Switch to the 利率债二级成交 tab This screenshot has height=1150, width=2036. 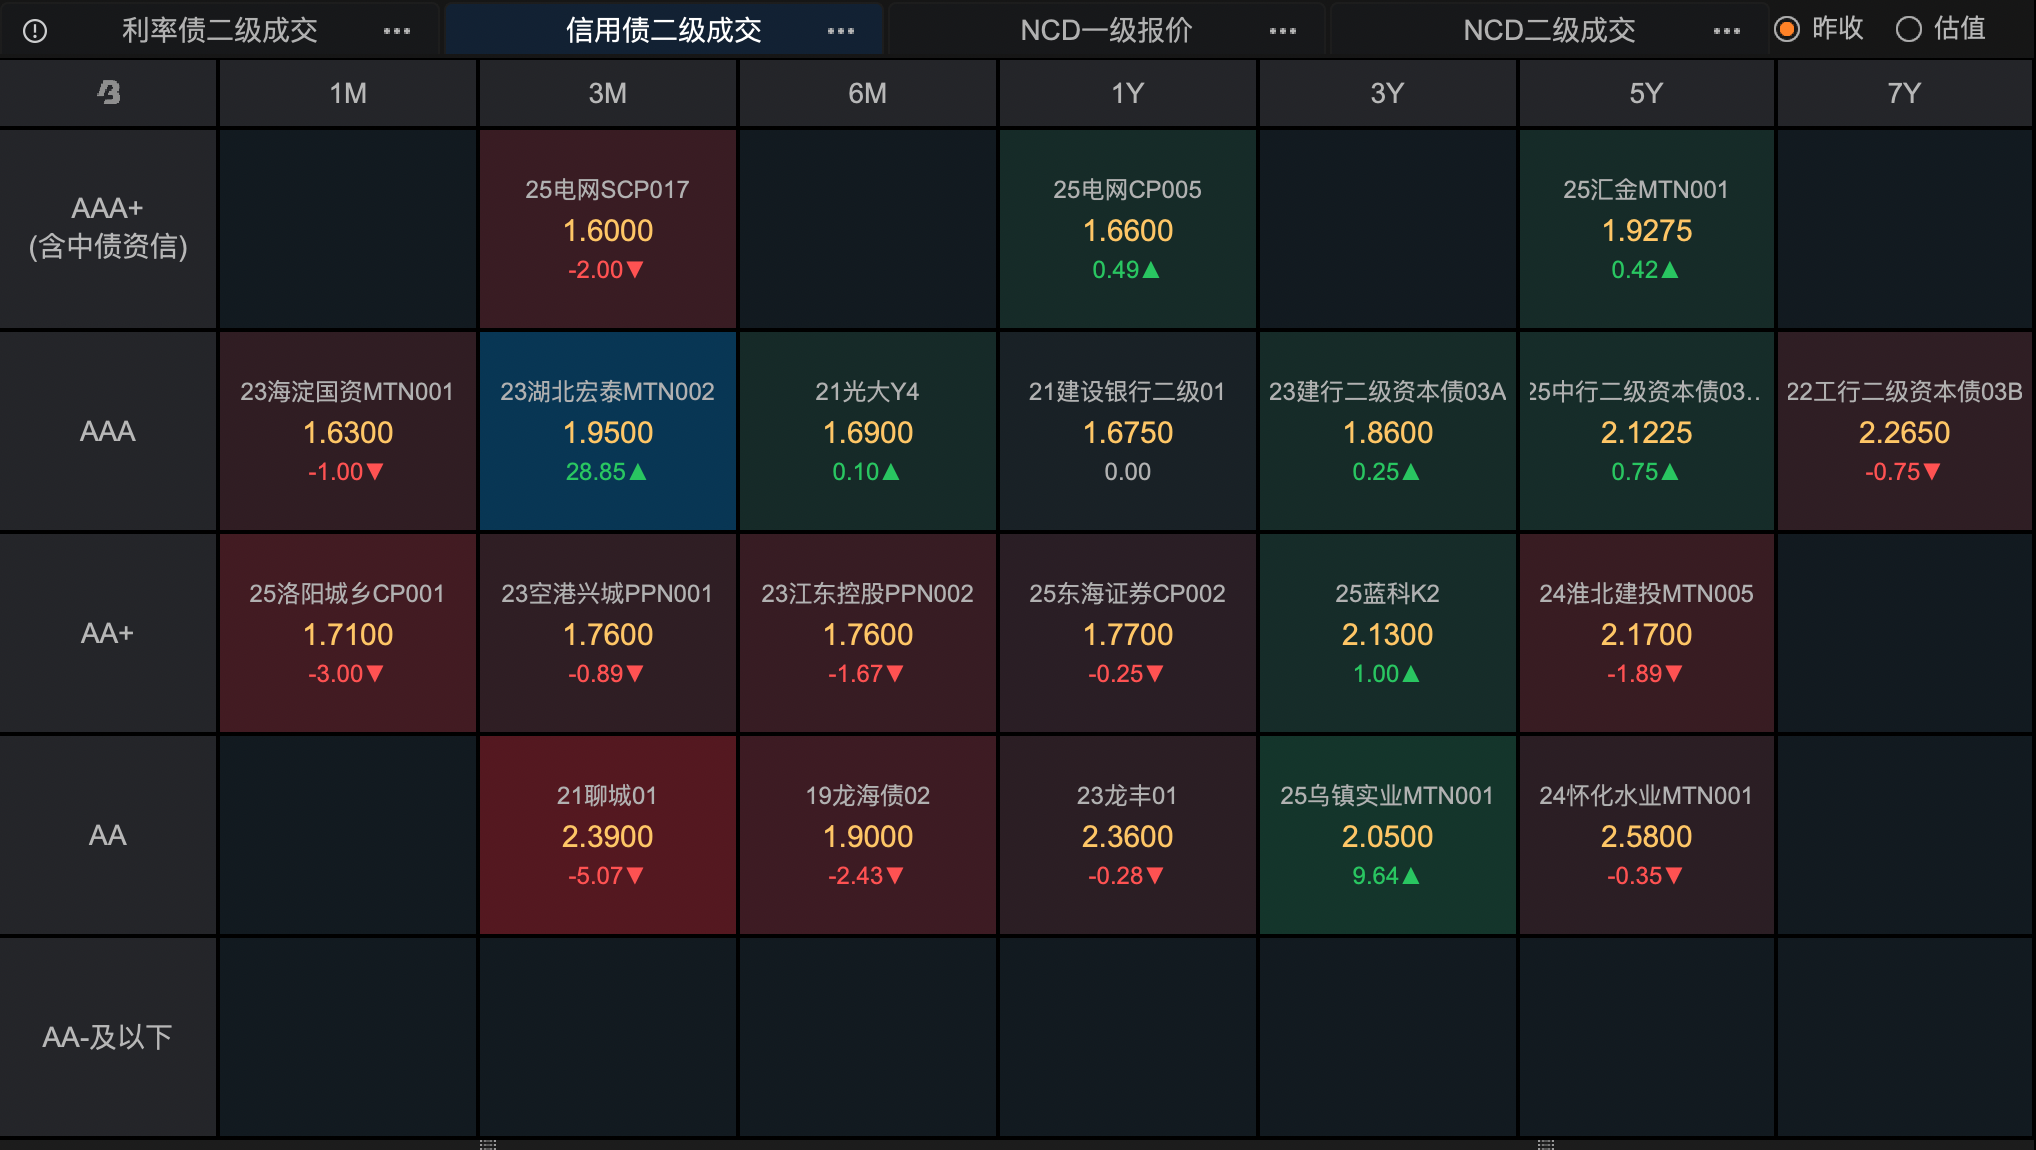[220, 31]
